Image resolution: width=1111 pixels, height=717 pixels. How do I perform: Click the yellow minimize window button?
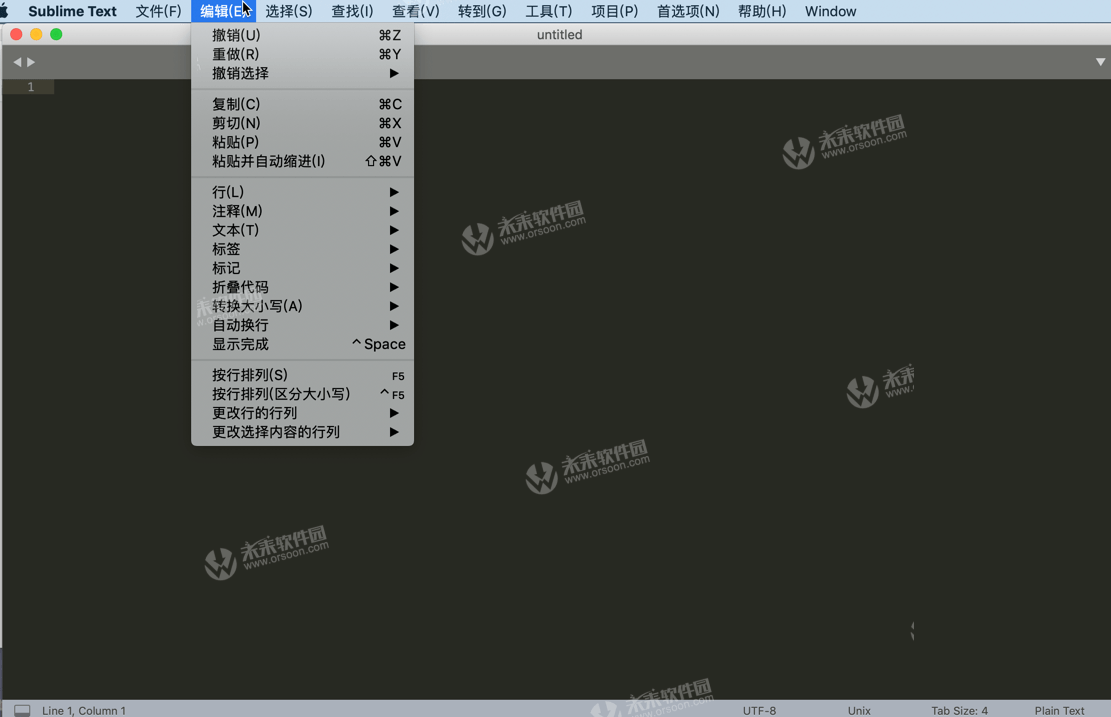coord(36,34)
